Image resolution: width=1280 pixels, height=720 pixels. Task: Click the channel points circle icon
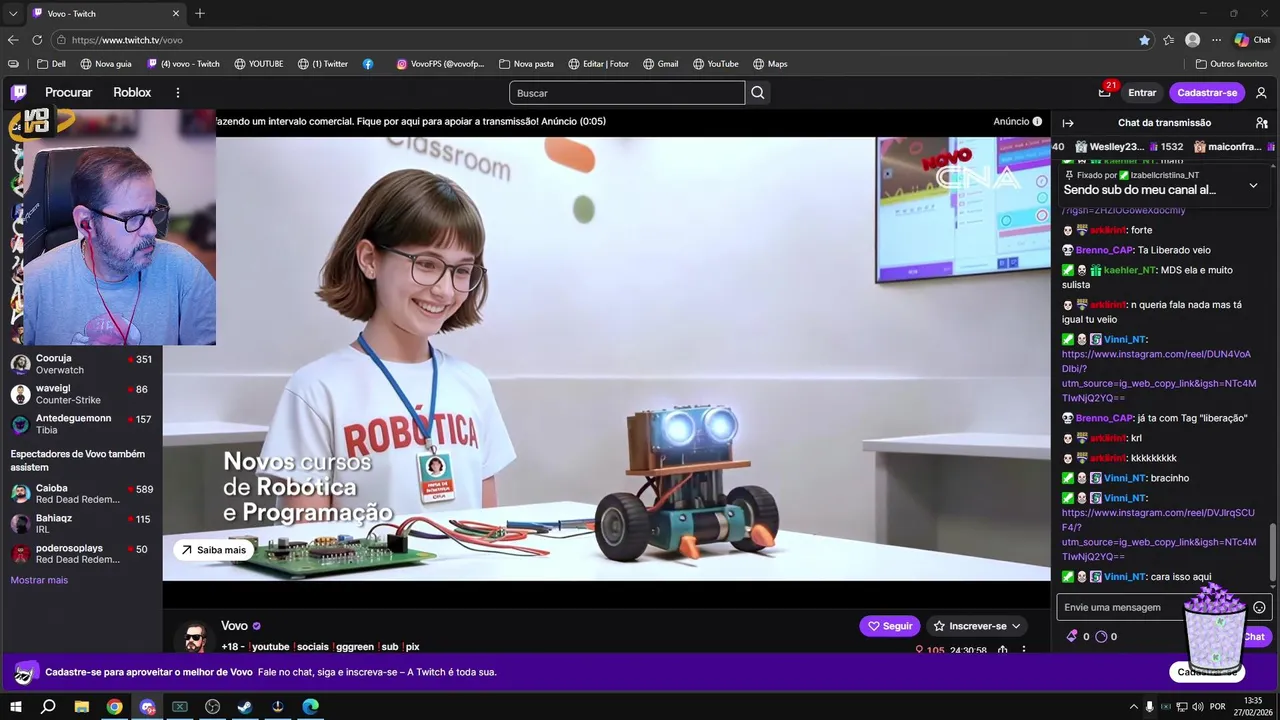click(x=1101, y=636)
